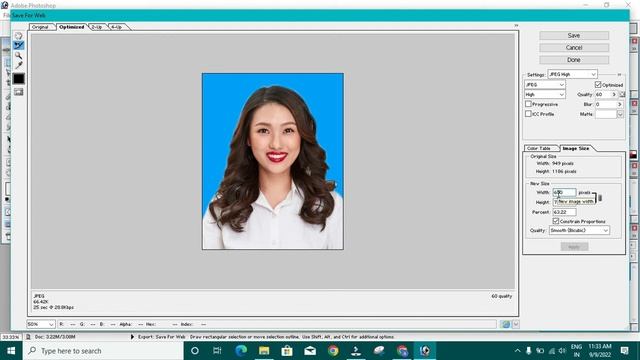640x360 pixels.
Task: Enable the ICC Profile checkbox
Action: pos(528,114)
